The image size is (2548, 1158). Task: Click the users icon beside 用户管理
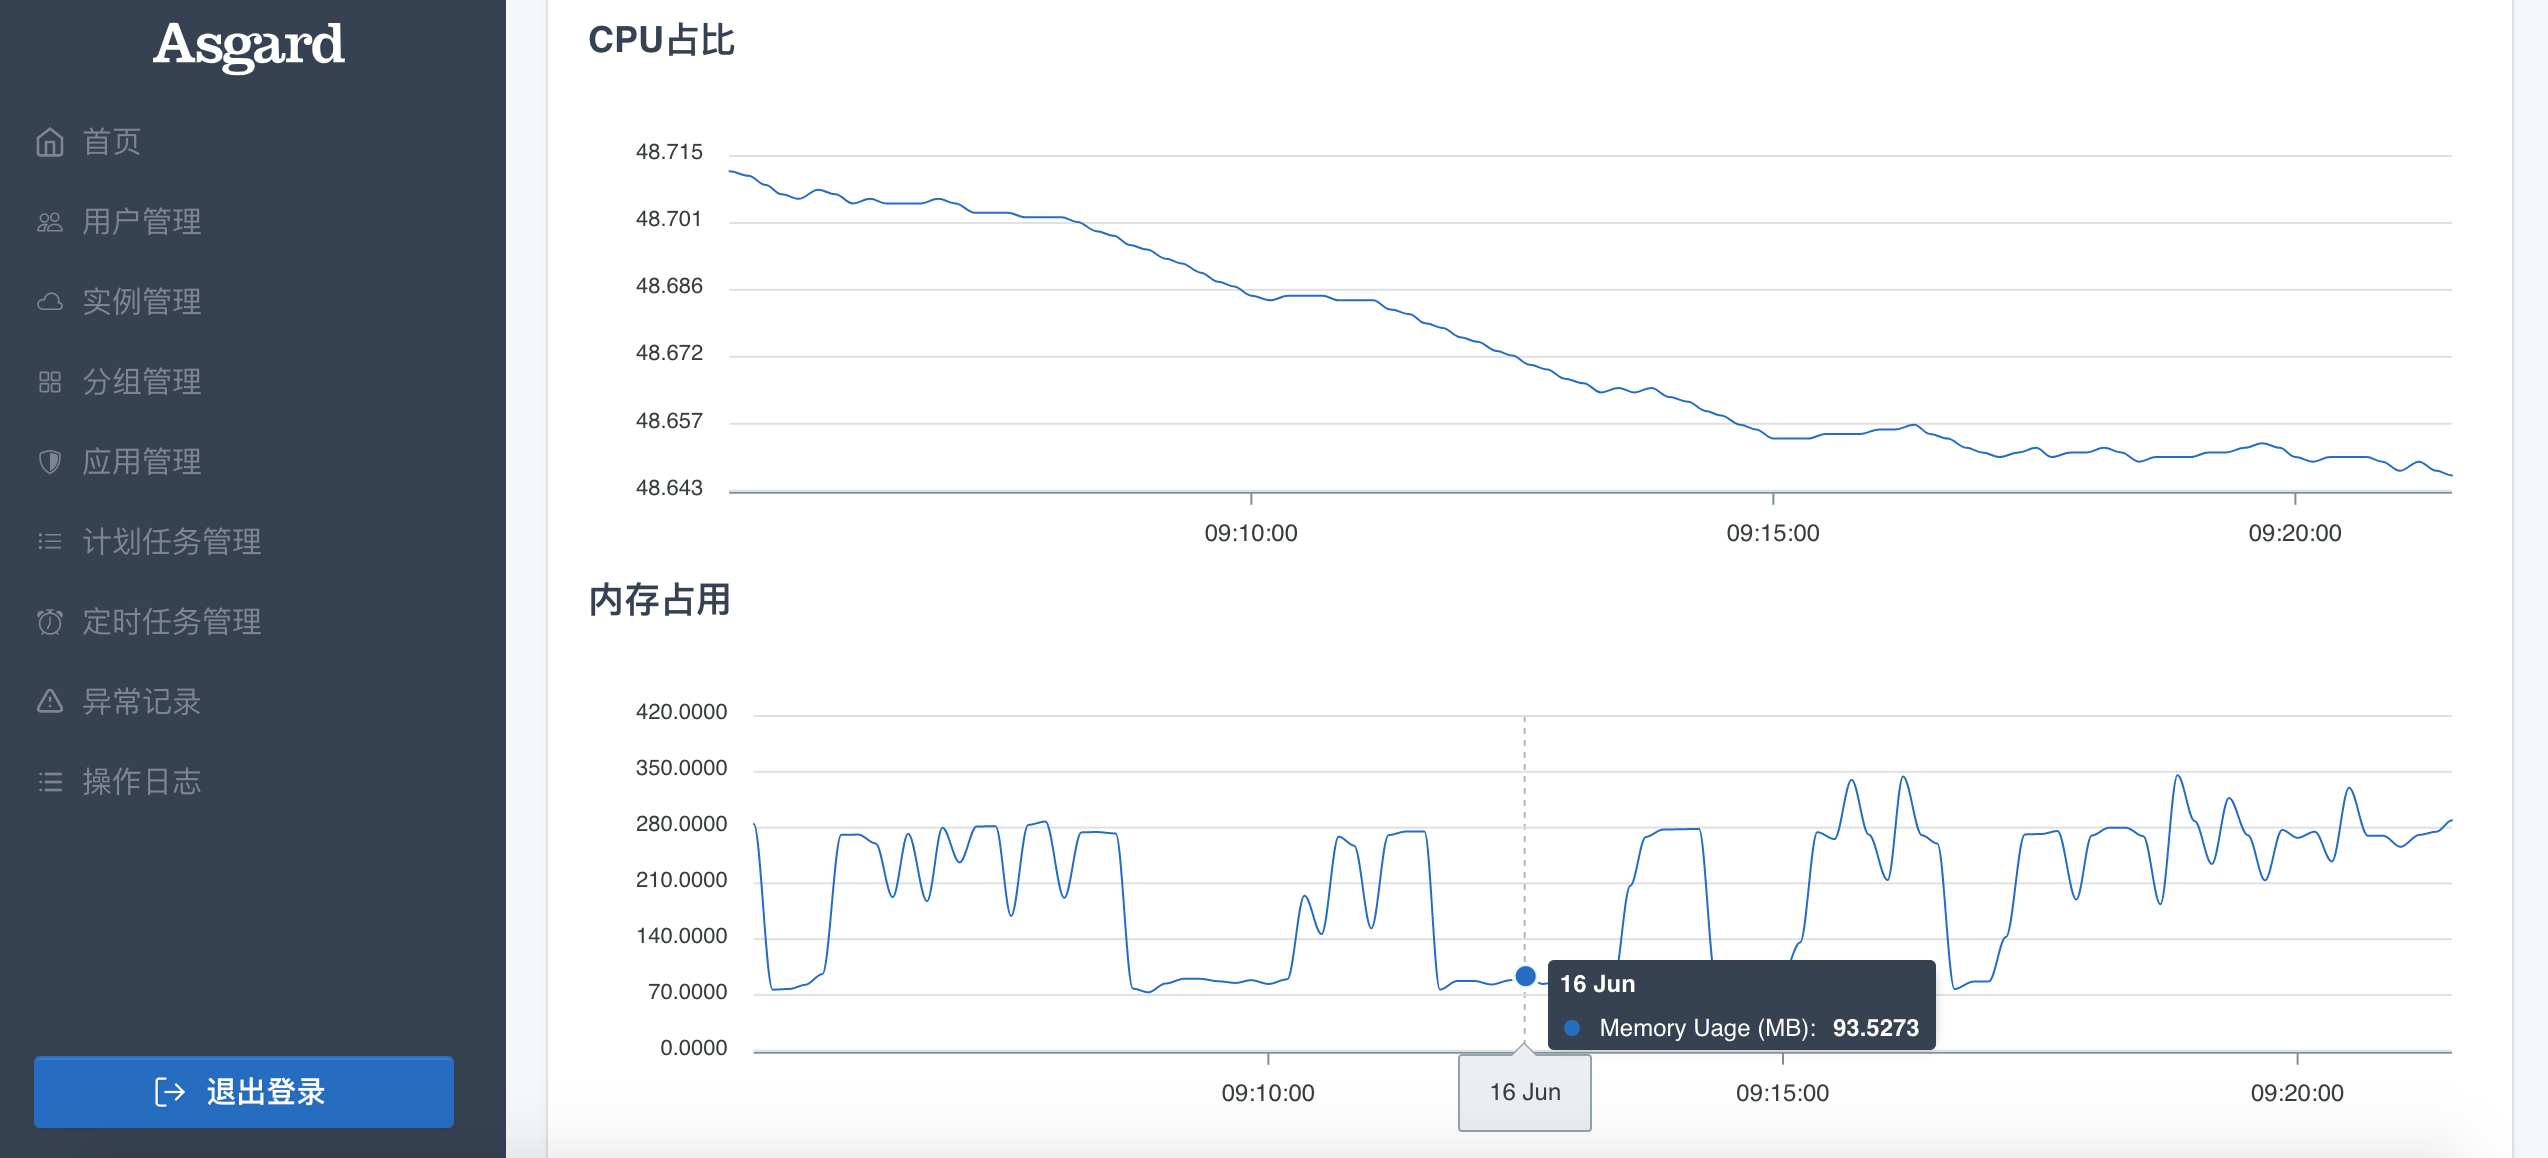[x=49, y=222]
